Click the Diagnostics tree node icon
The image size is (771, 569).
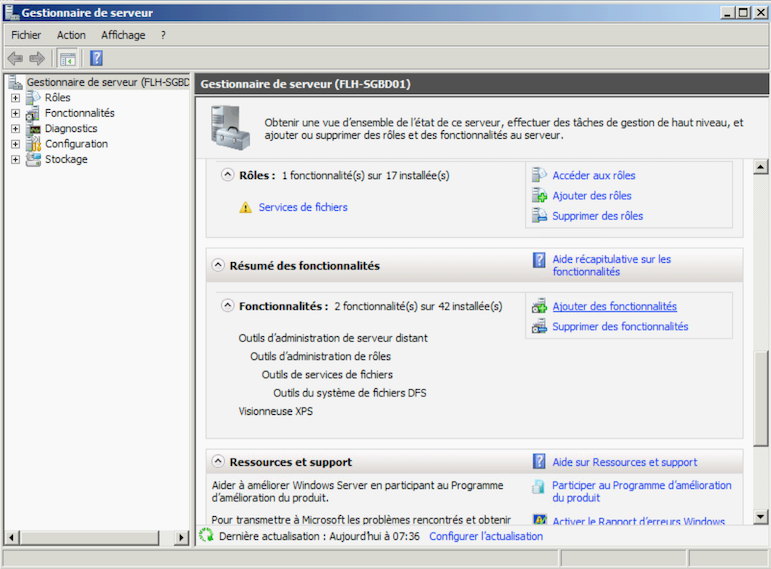tap(34, 129)
